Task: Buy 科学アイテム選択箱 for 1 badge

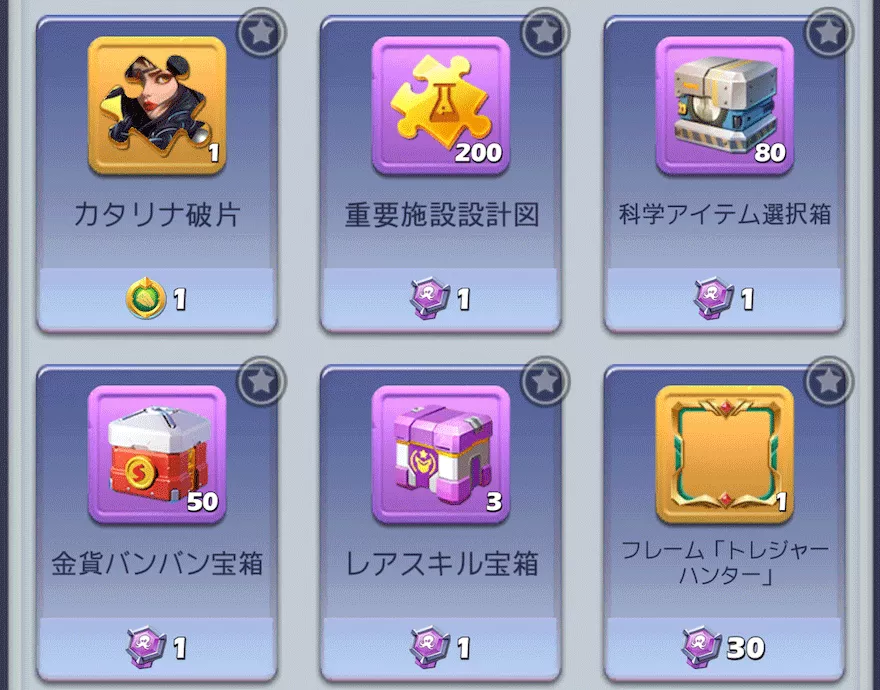Action: (725, 299)
